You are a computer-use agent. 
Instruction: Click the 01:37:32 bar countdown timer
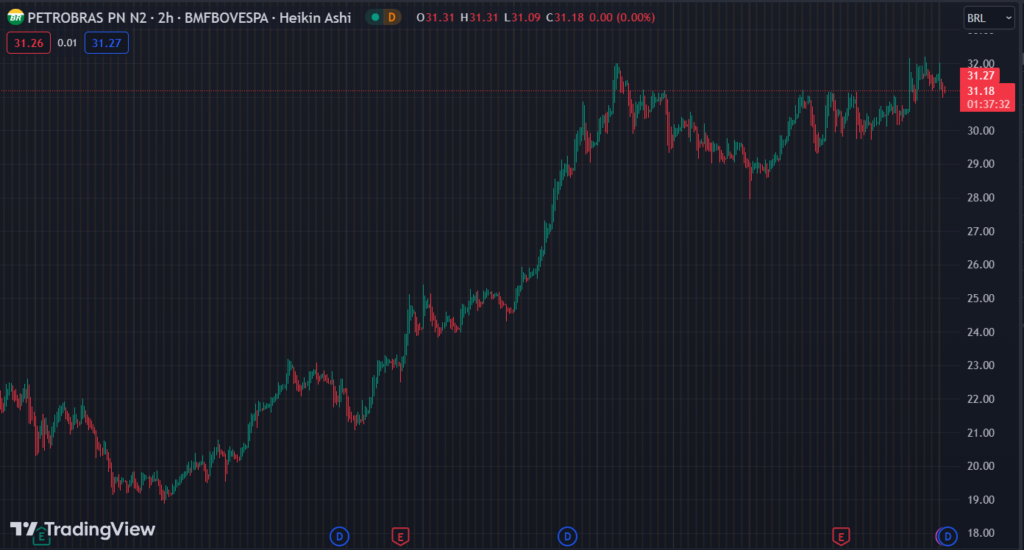[x=988, y=105]
